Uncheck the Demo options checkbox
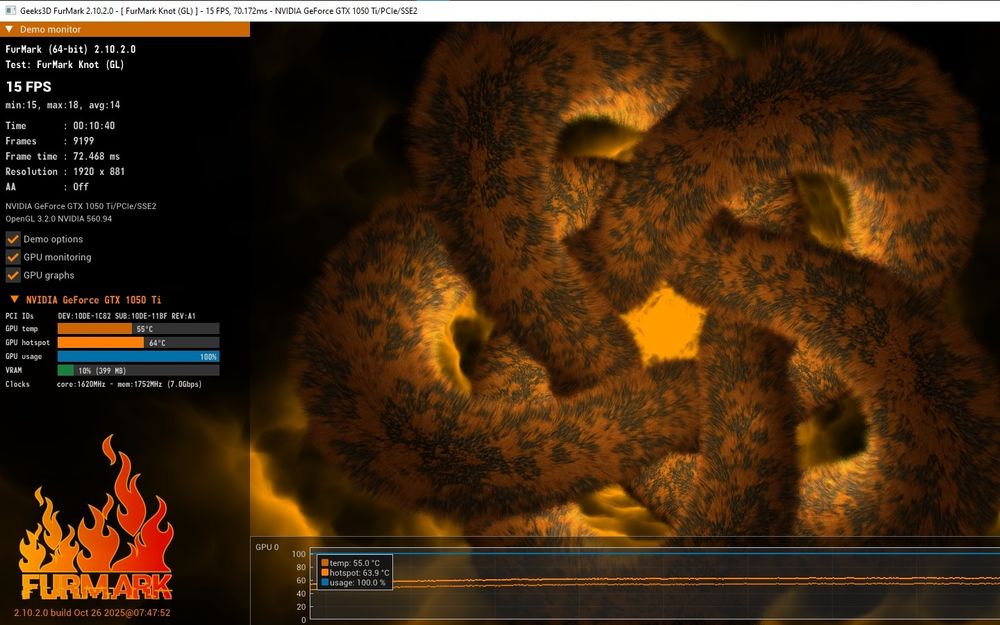The width and height of the screenshot is (1000, 625). (x=13, y=239)
